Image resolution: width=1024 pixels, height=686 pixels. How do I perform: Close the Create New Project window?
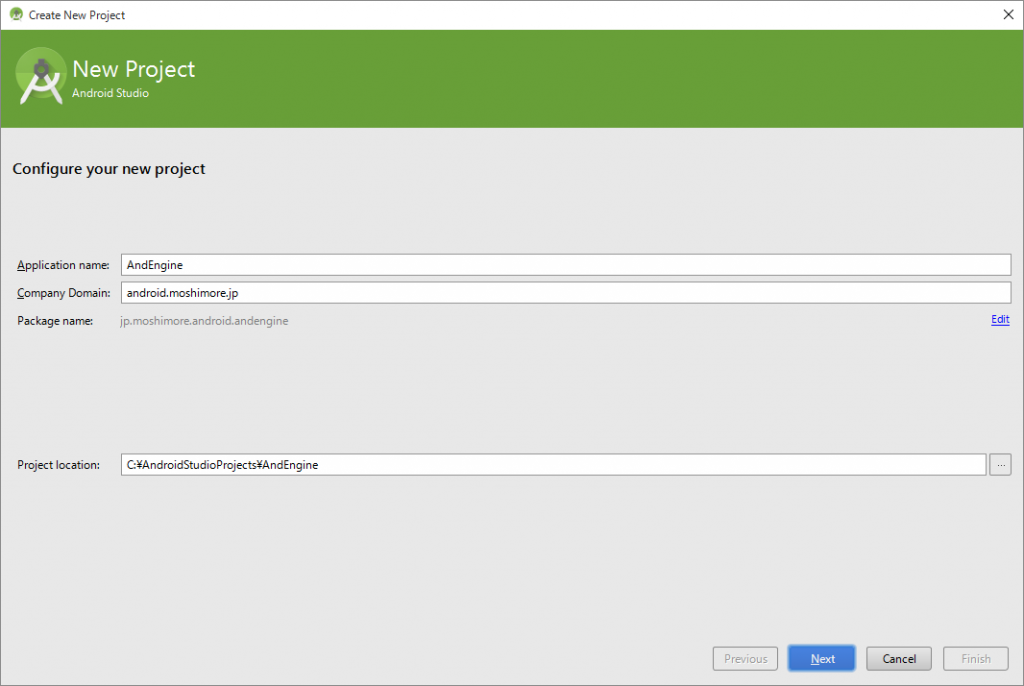pyautogui.click(x=1007, y=15)
